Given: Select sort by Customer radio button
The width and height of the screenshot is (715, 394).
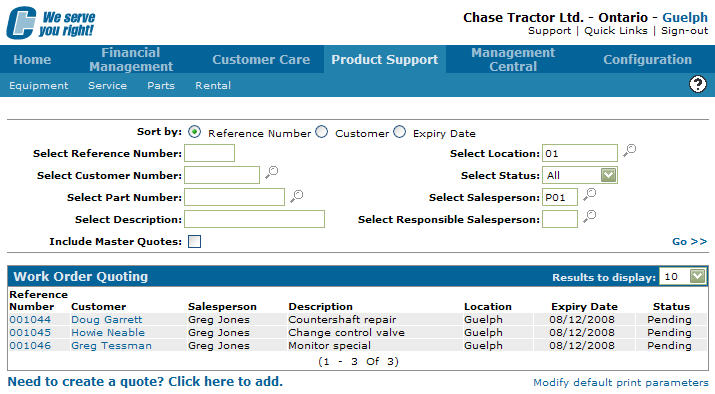Looking at the screenshot, I should point(321,132).
